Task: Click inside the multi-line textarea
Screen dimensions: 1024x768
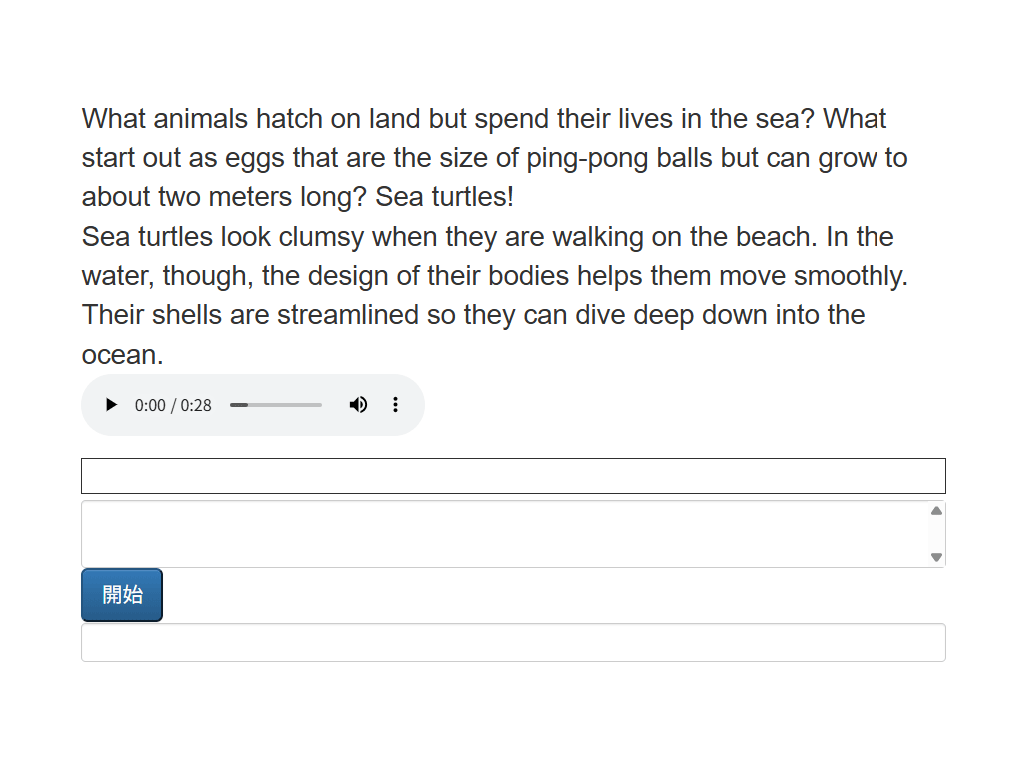Action: coord(500,534)
